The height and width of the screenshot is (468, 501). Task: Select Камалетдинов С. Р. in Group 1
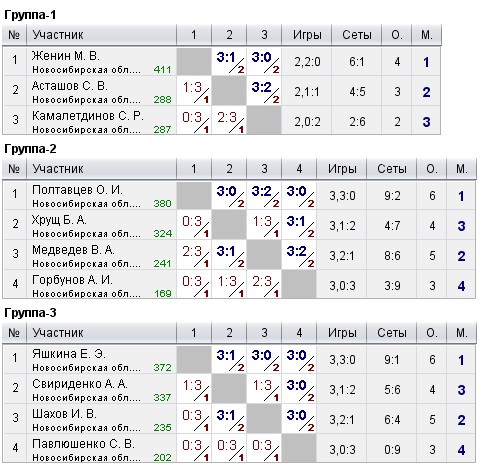[x=88, y=116]
